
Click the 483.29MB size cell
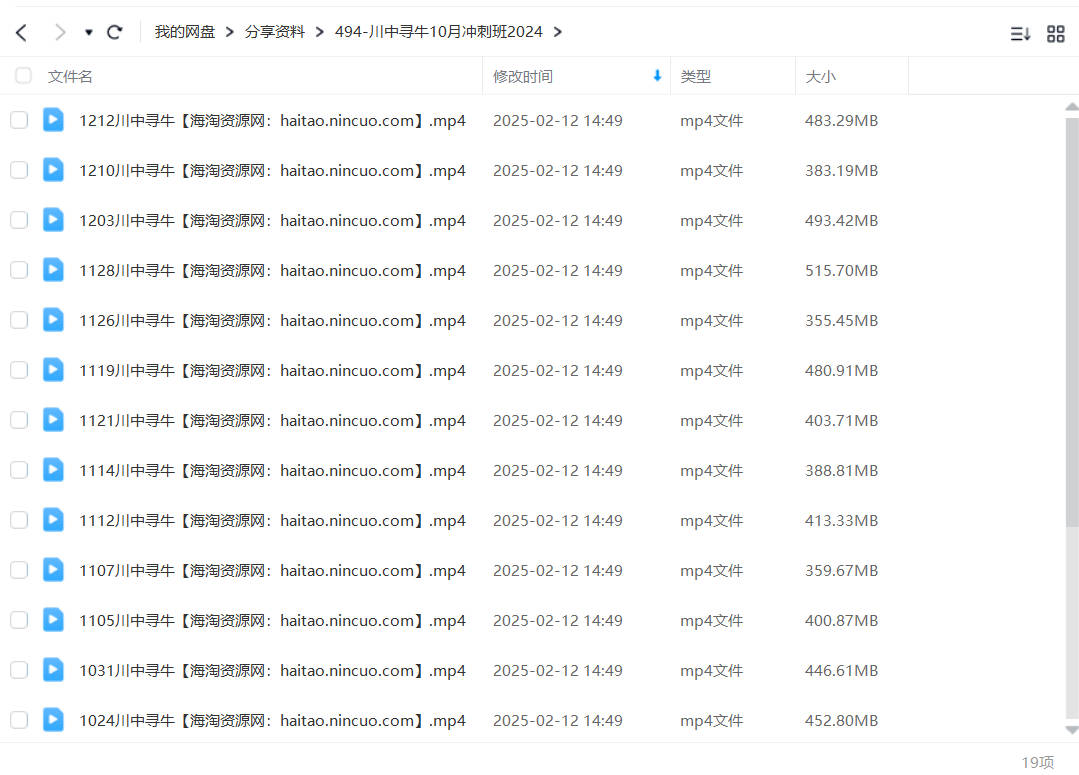(842, 120)
